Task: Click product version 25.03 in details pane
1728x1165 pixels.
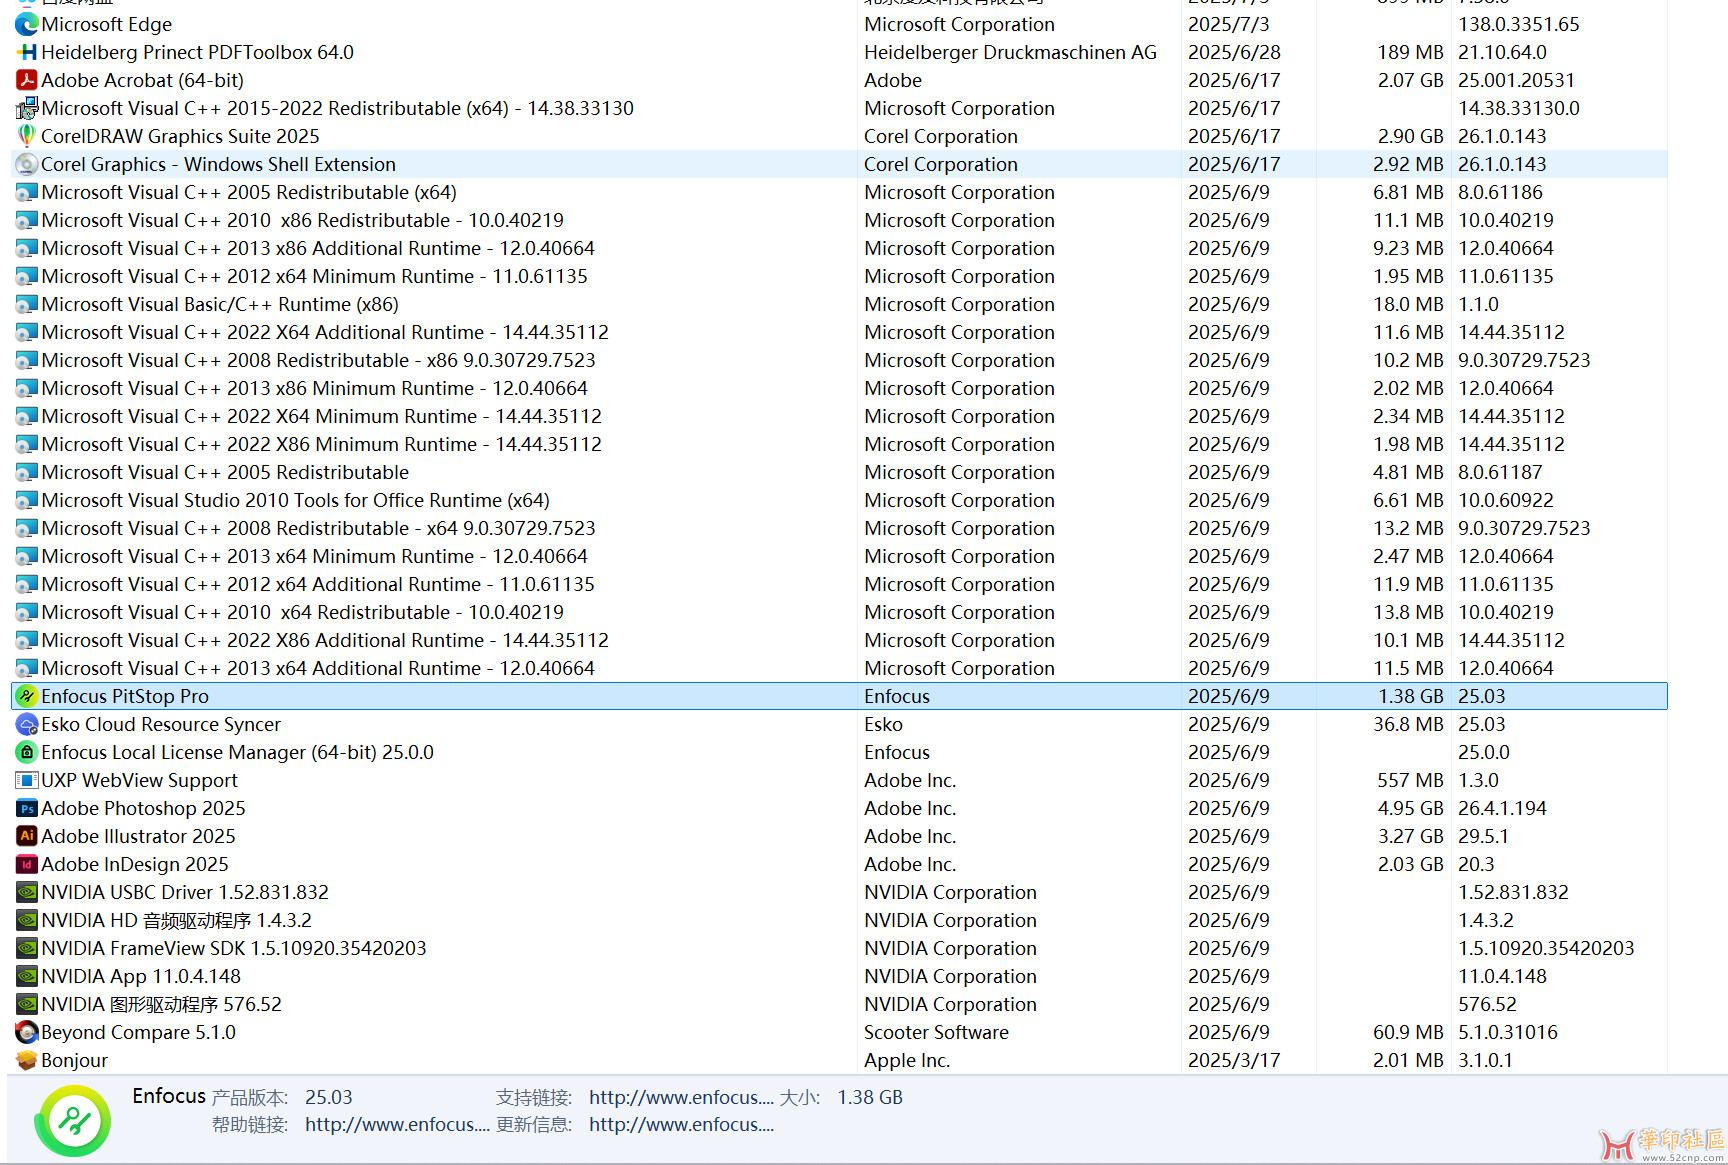Action: (329, 1097)
